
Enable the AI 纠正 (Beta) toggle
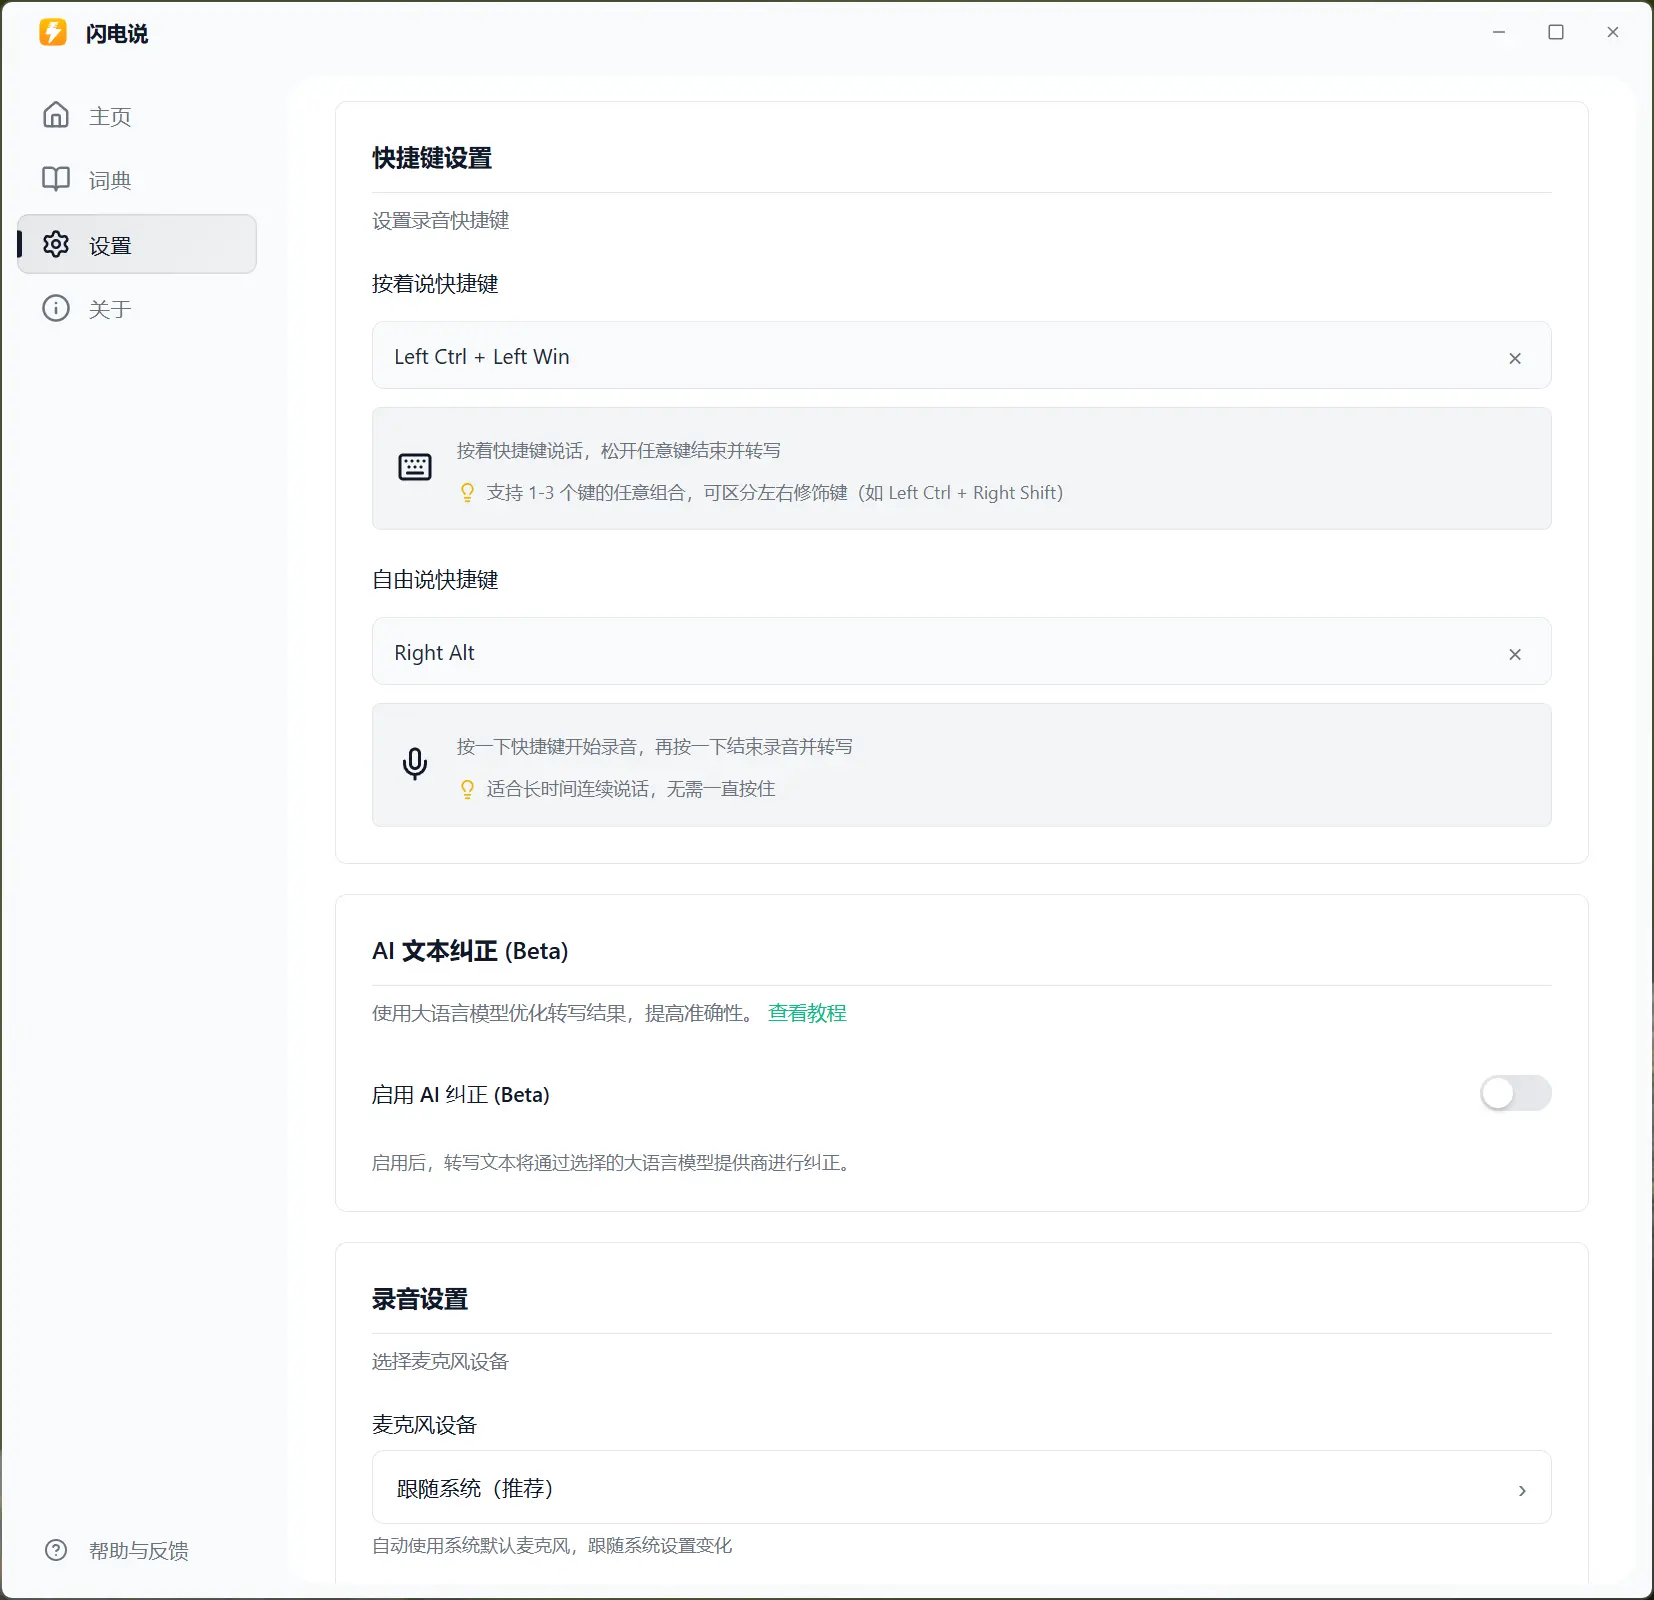point(1515,1093)
